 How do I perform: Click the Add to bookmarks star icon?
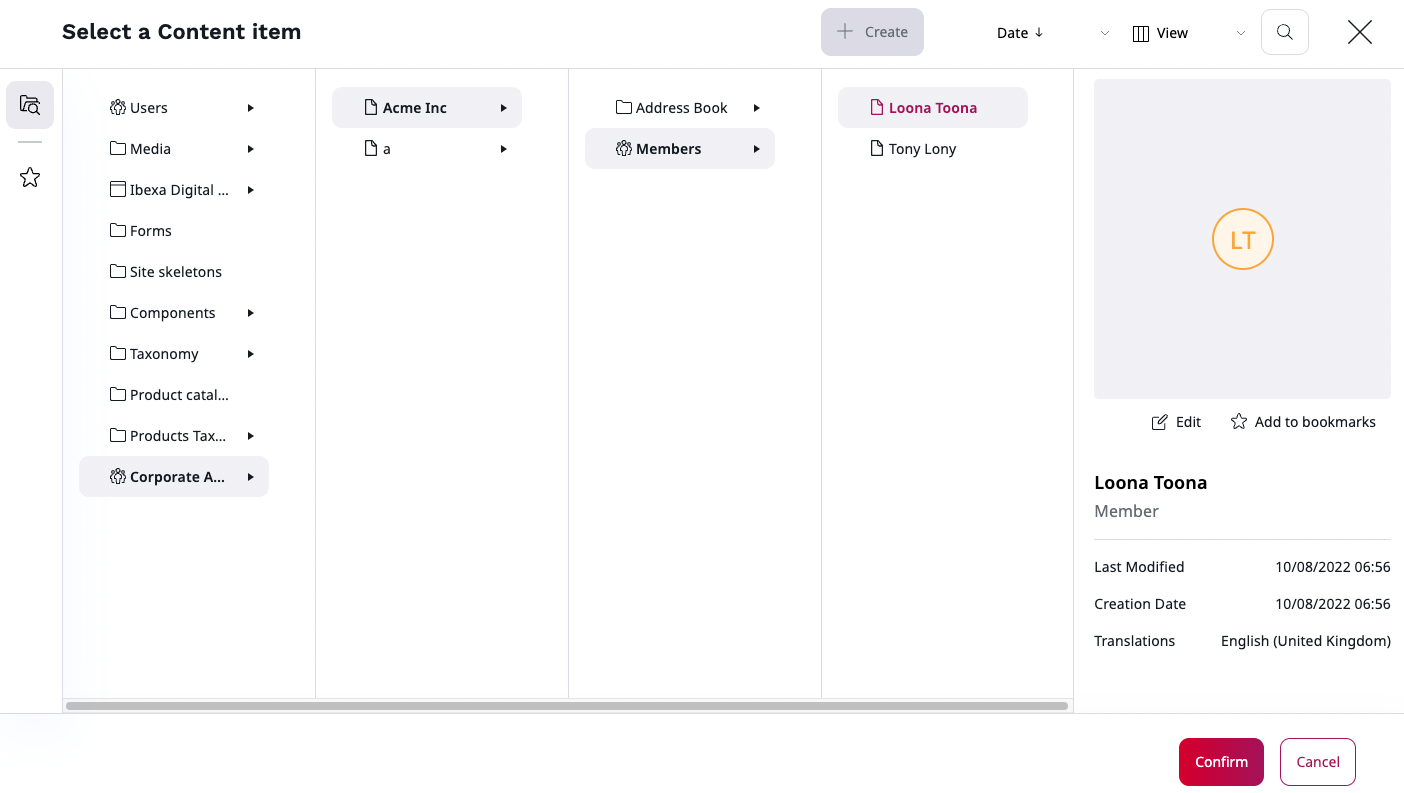(1239, 422)
